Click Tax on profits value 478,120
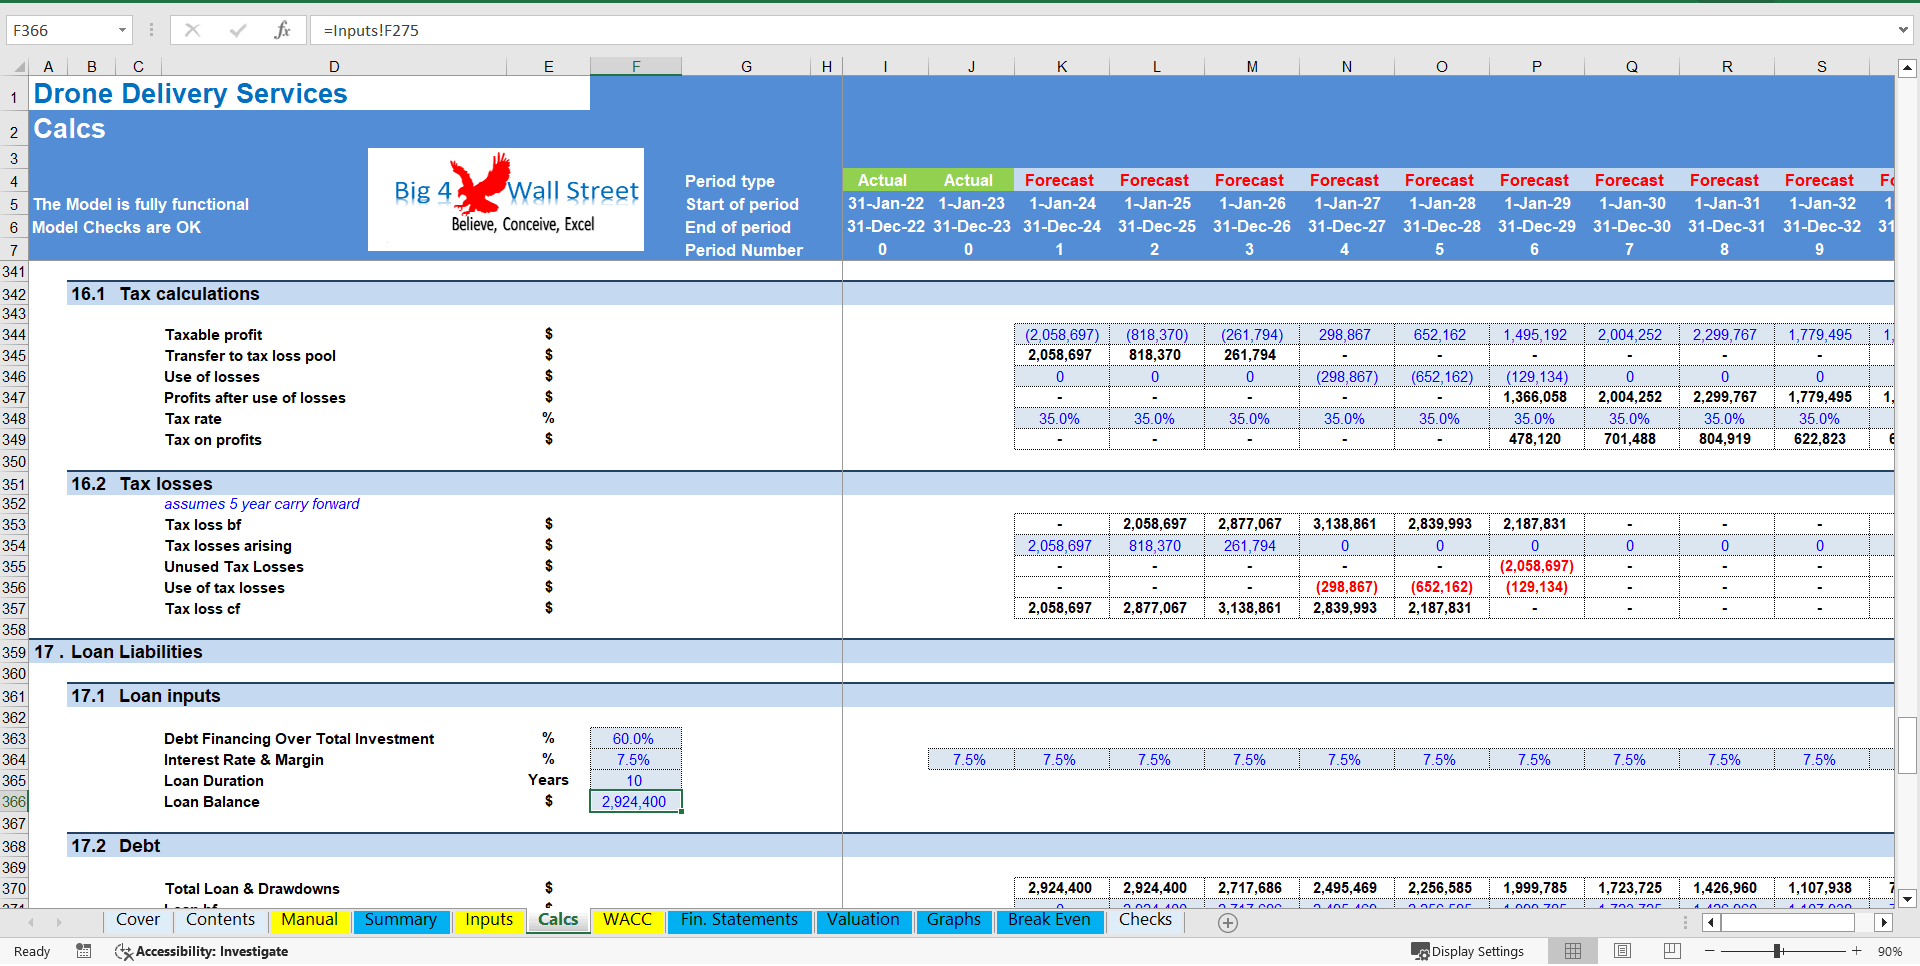The image size is (1920, 966). coord(1534,439)
